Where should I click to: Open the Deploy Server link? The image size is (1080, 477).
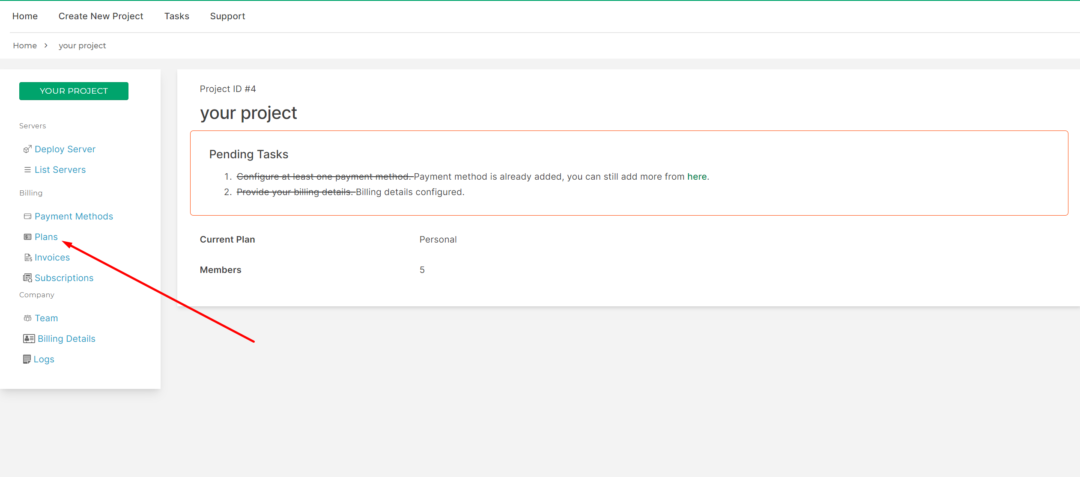coord(65,149)
